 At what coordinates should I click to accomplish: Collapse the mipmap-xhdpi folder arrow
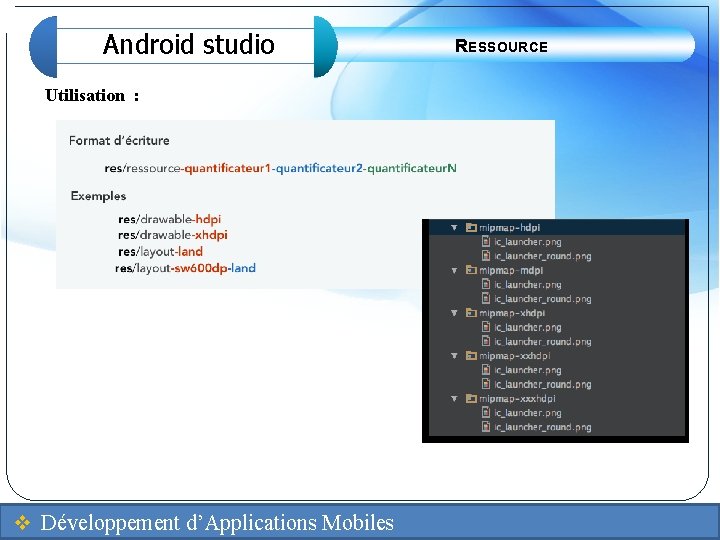454,313
